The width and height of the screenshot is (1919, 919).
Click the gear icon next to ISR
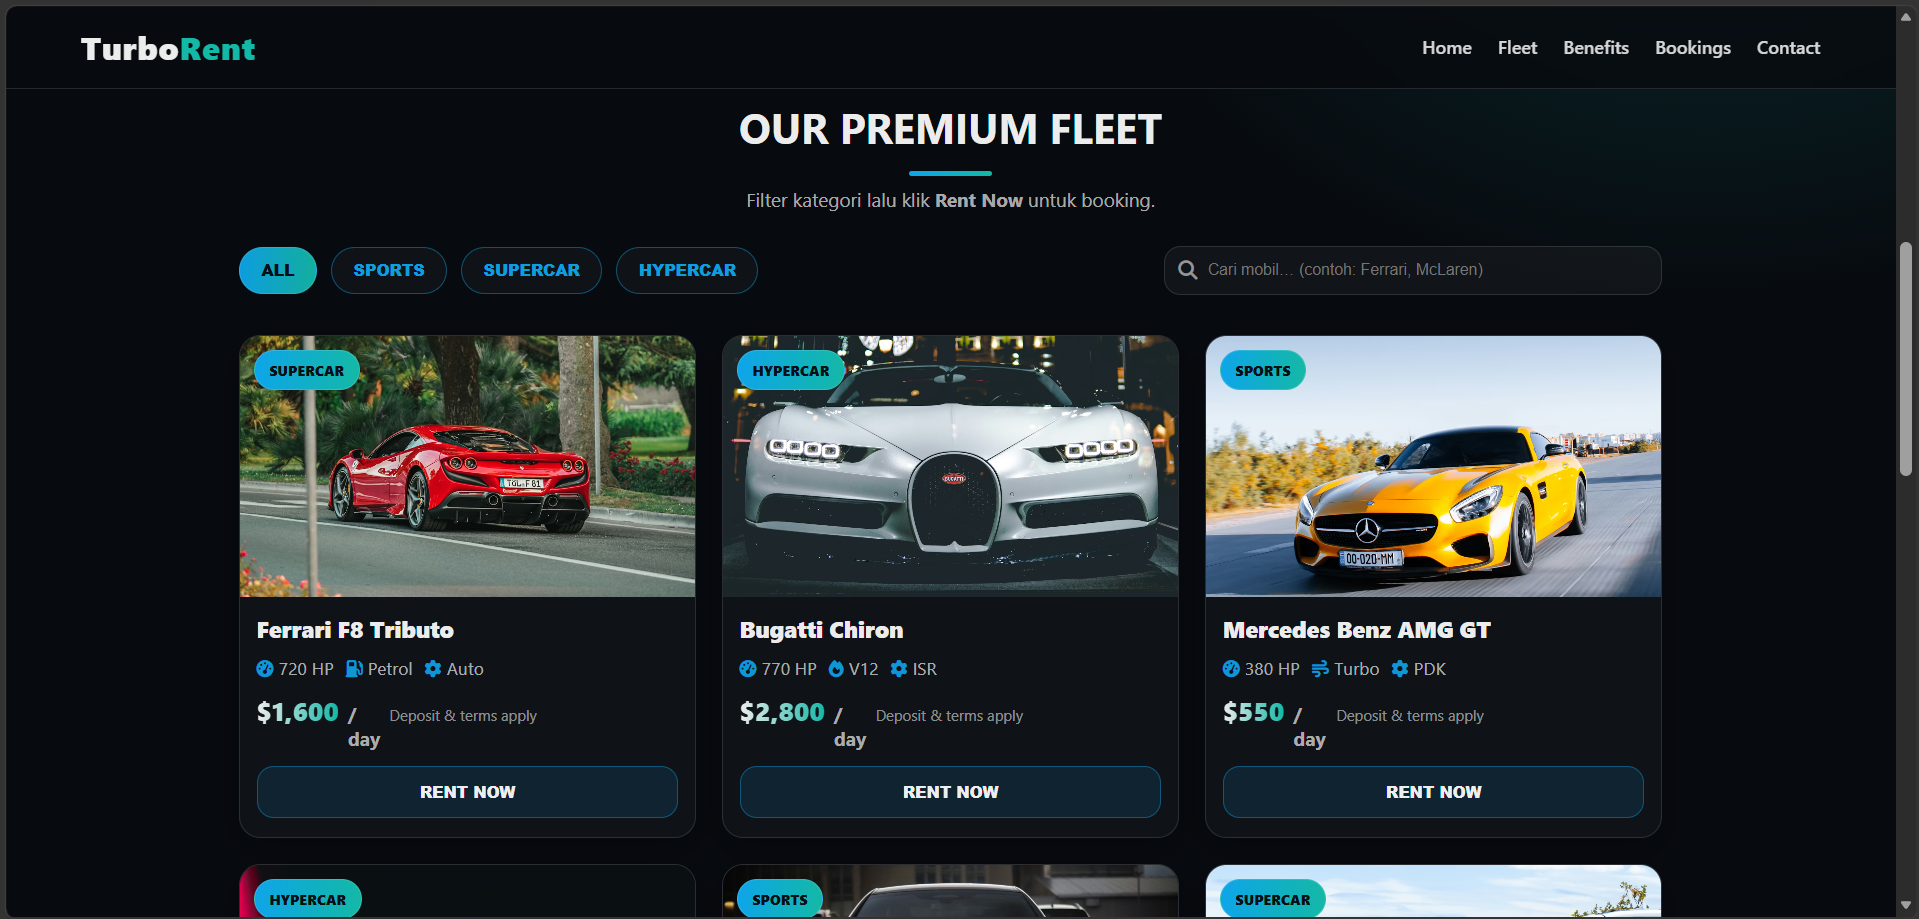[x=899, y=669]
